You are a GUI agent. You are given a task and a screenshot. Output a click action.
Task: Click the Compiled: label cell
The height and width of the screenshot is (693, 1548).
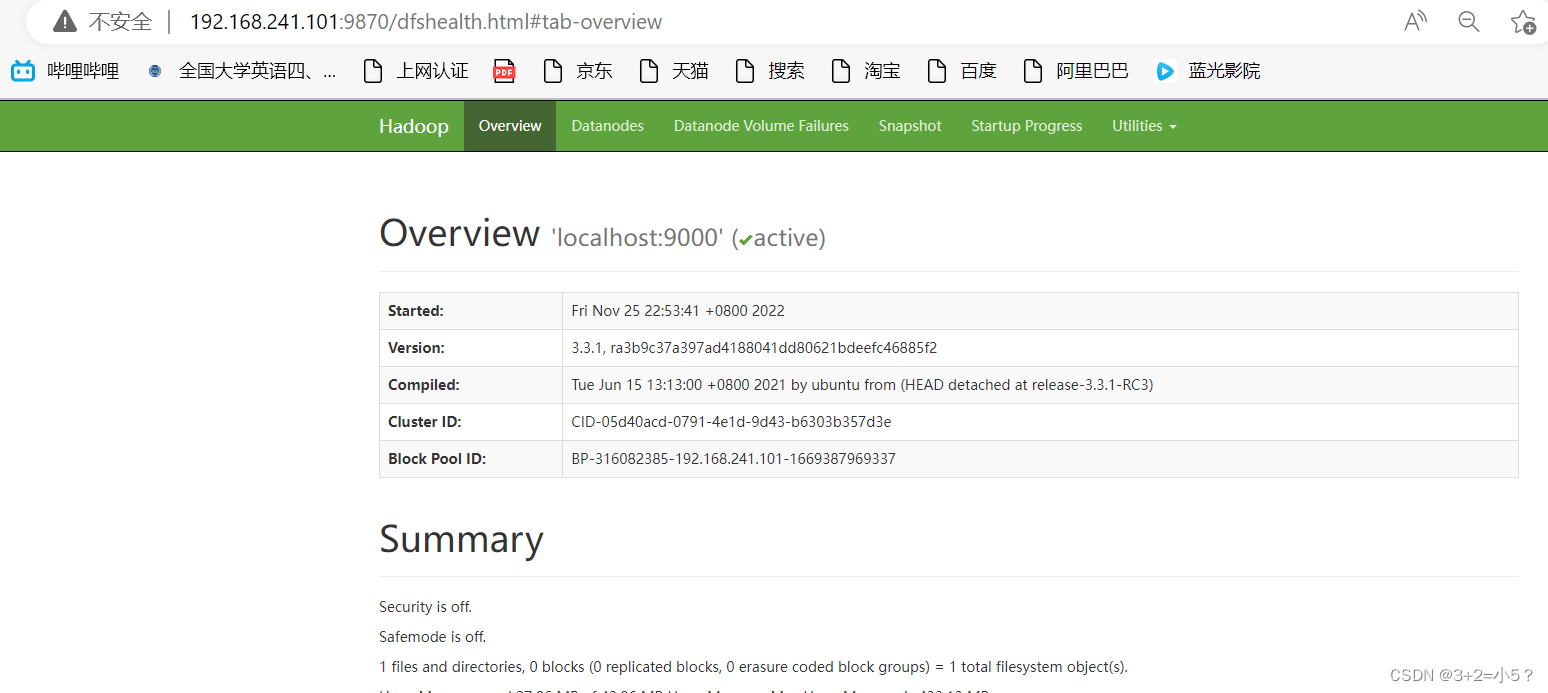(471, 385)
